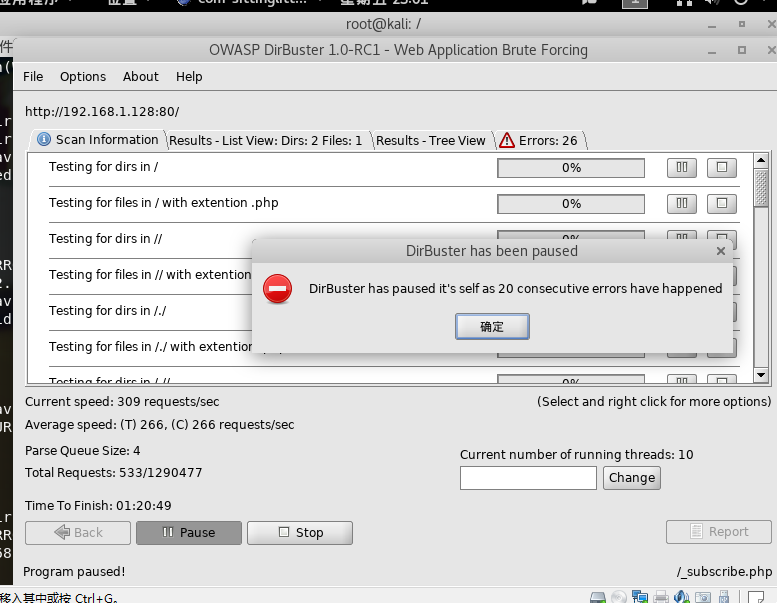Click the CD/DVD drive icon in VM status bar

coord(618,597)
